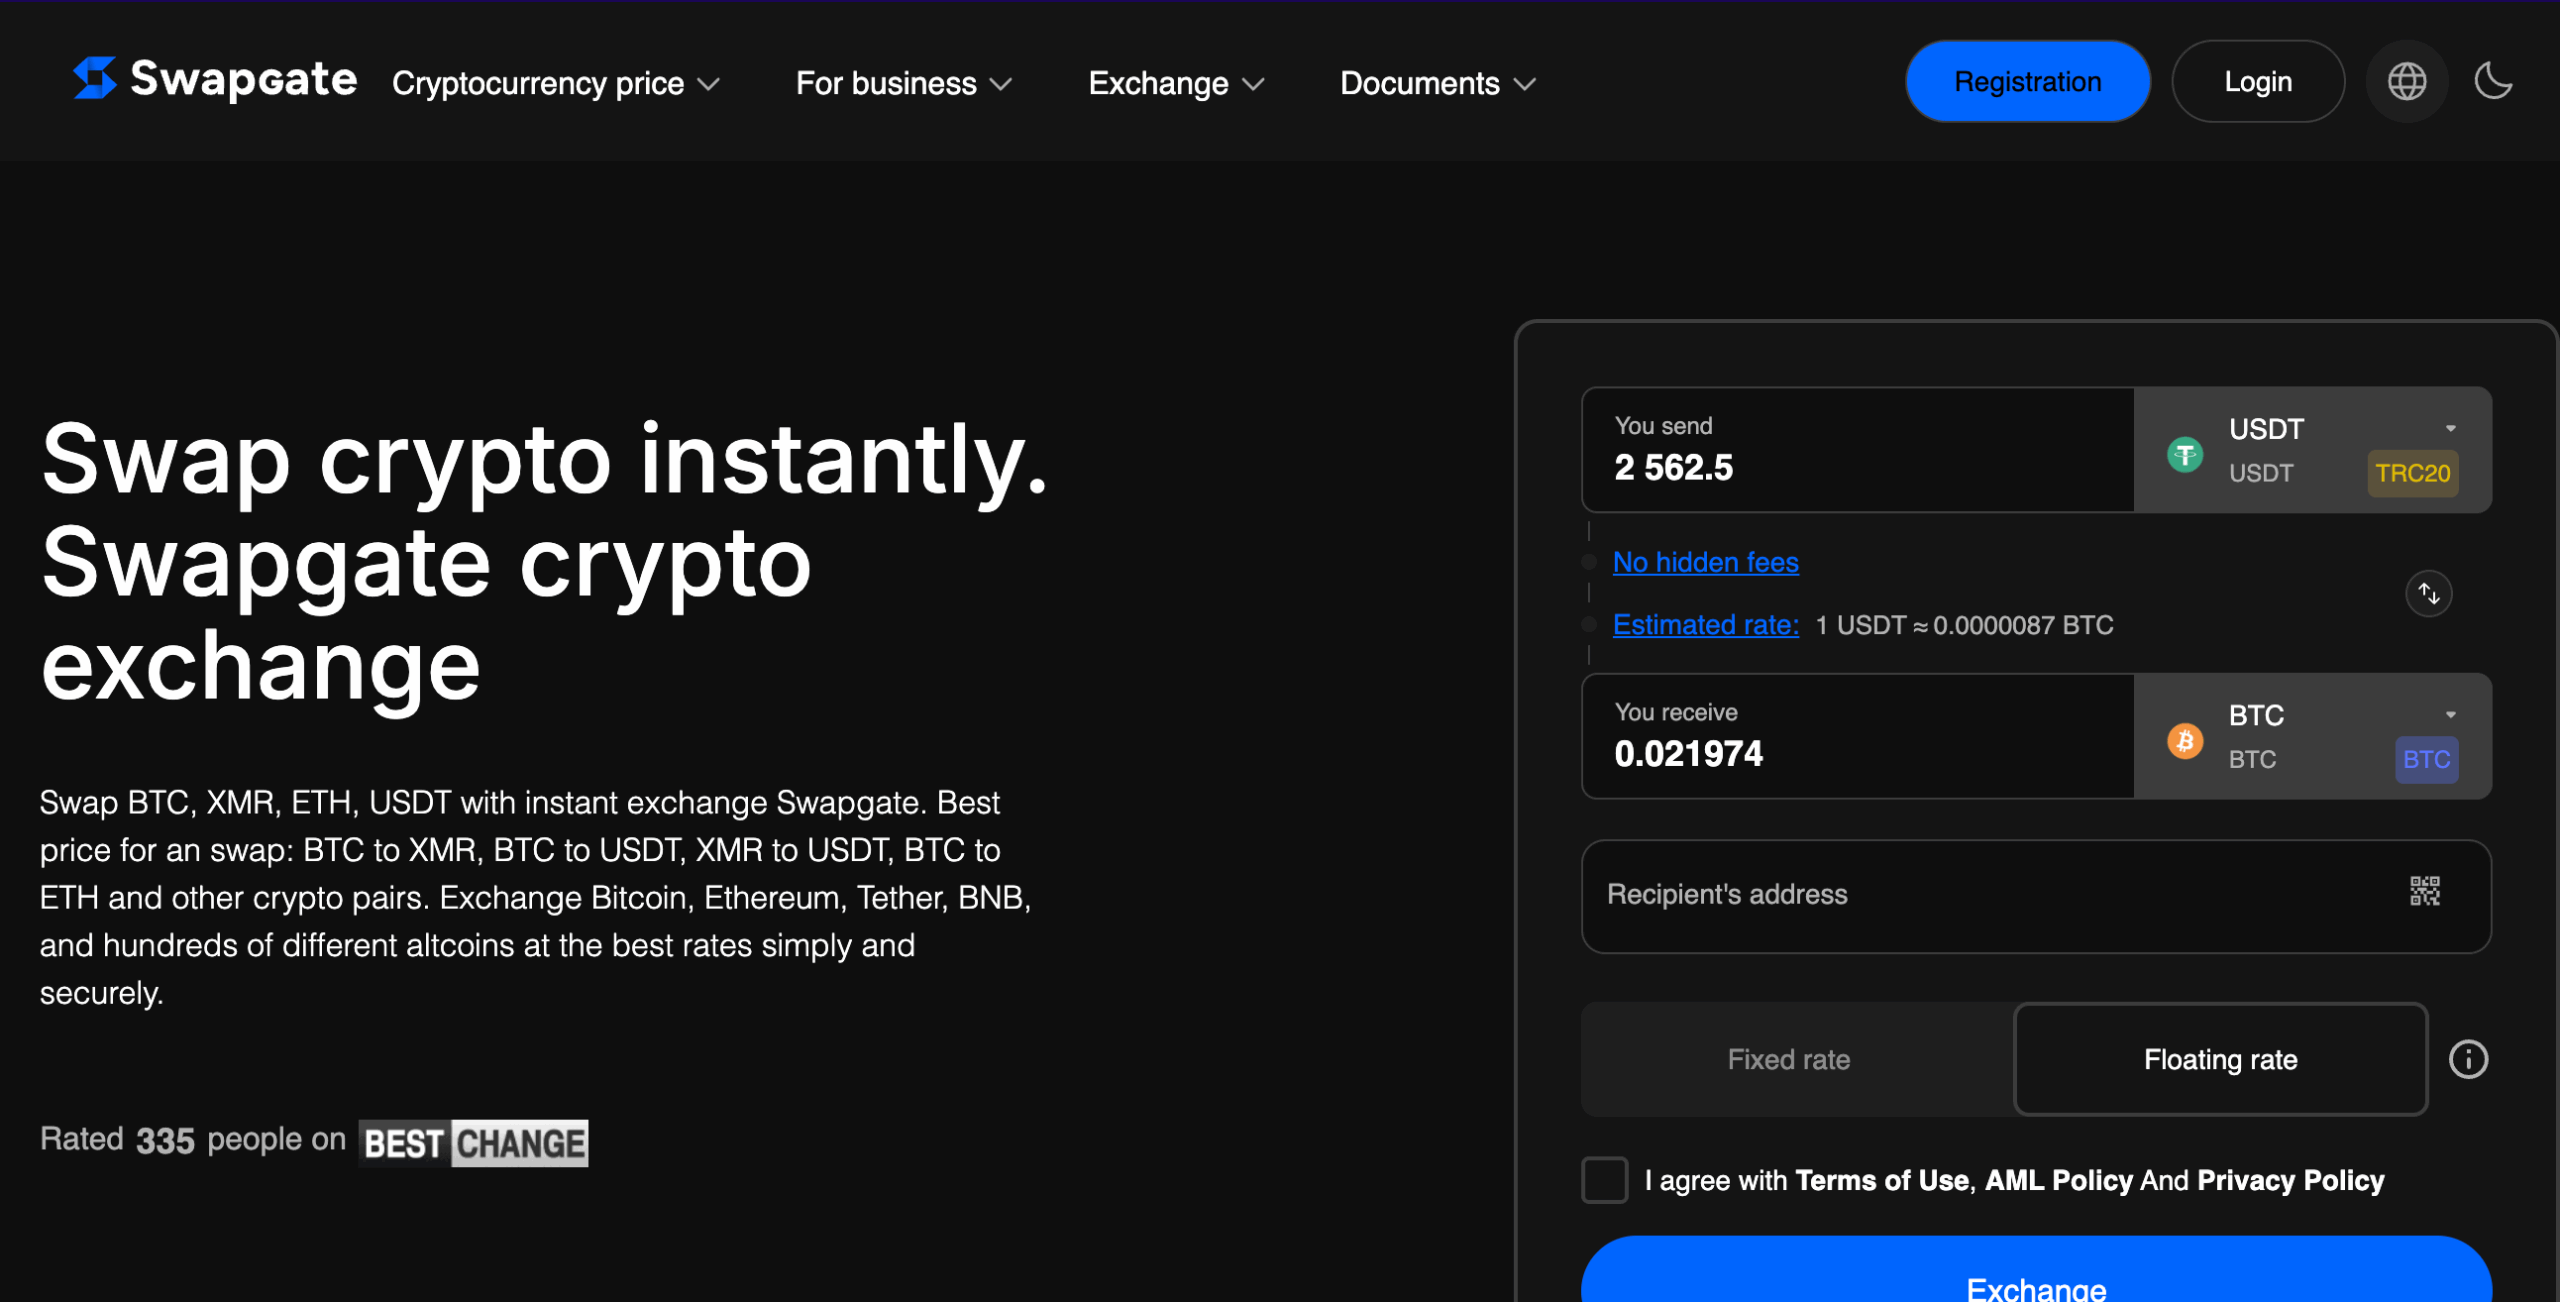Click the green USDT Tether coin icon
This screenshot has width=2560, height=1302.
2185,455
